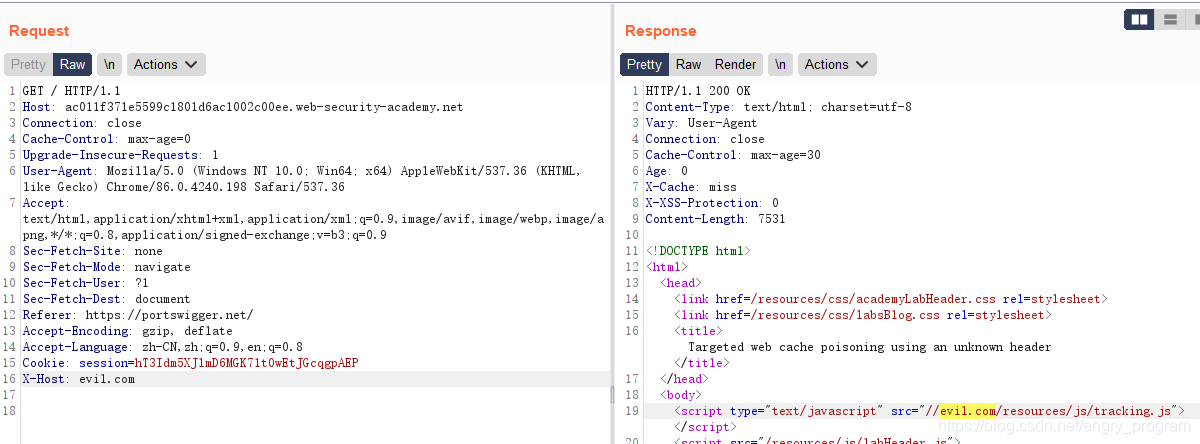
Task: Click the Targeted web cache poisoning title text
Action: click(870, 347)
